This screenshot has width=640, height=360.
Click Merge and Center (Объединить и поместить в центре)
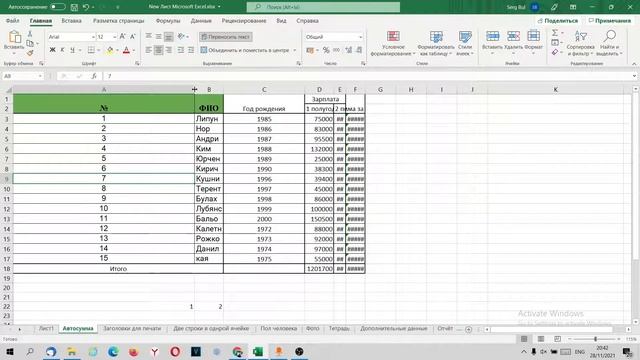coord(245,50)
